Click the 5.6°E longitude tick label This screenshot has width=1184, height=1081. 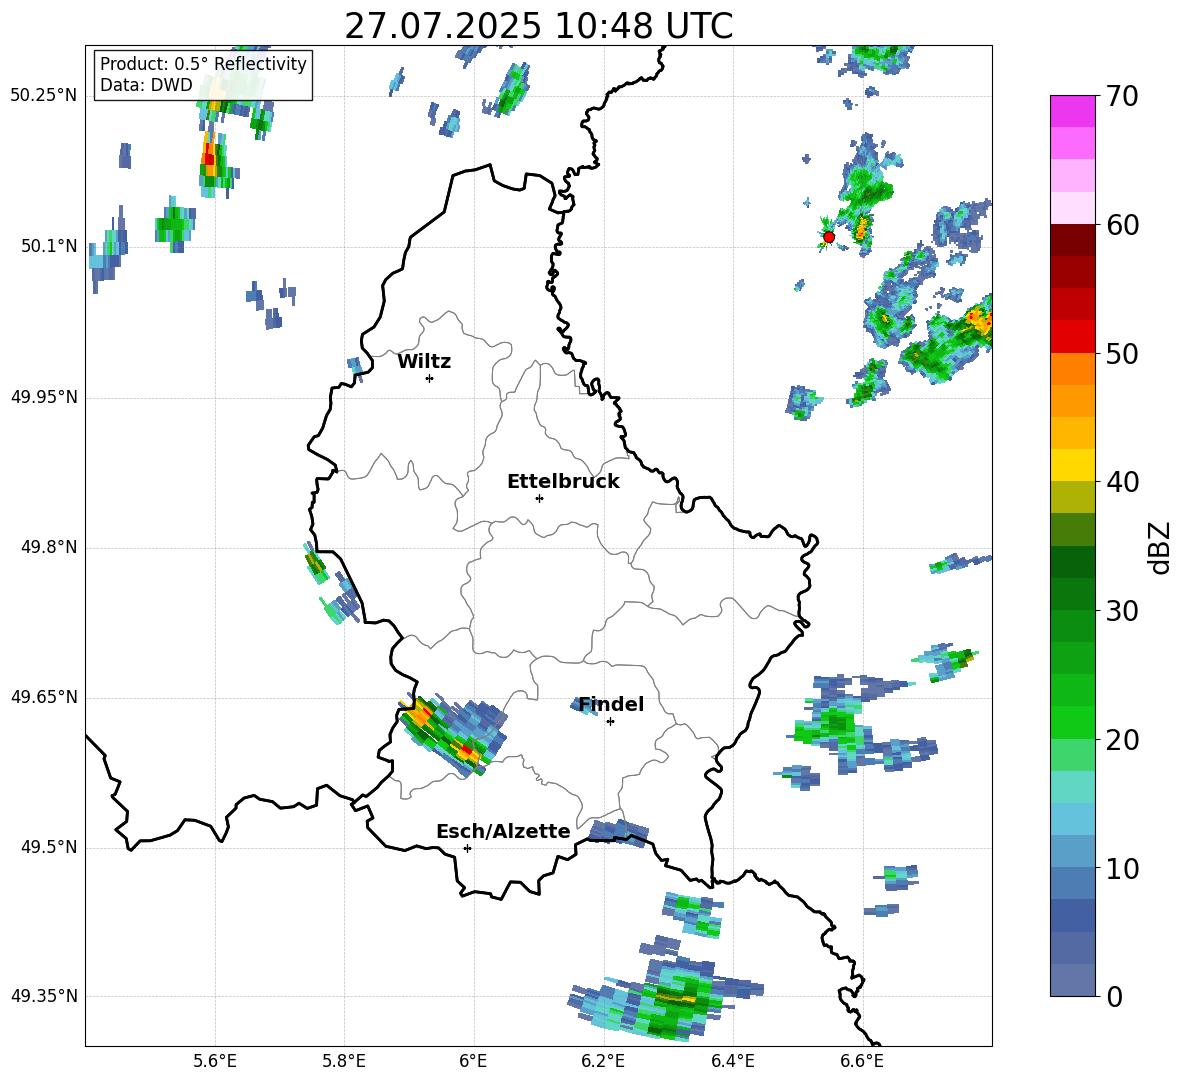(x=214, y=1061)
